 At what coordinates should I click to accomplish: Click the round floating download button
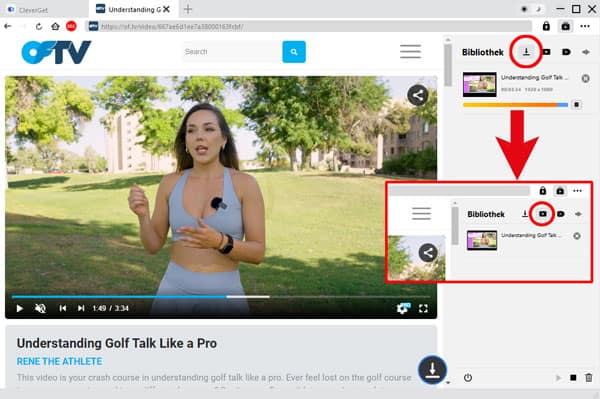pyautogui.click(x=432, y=370)
